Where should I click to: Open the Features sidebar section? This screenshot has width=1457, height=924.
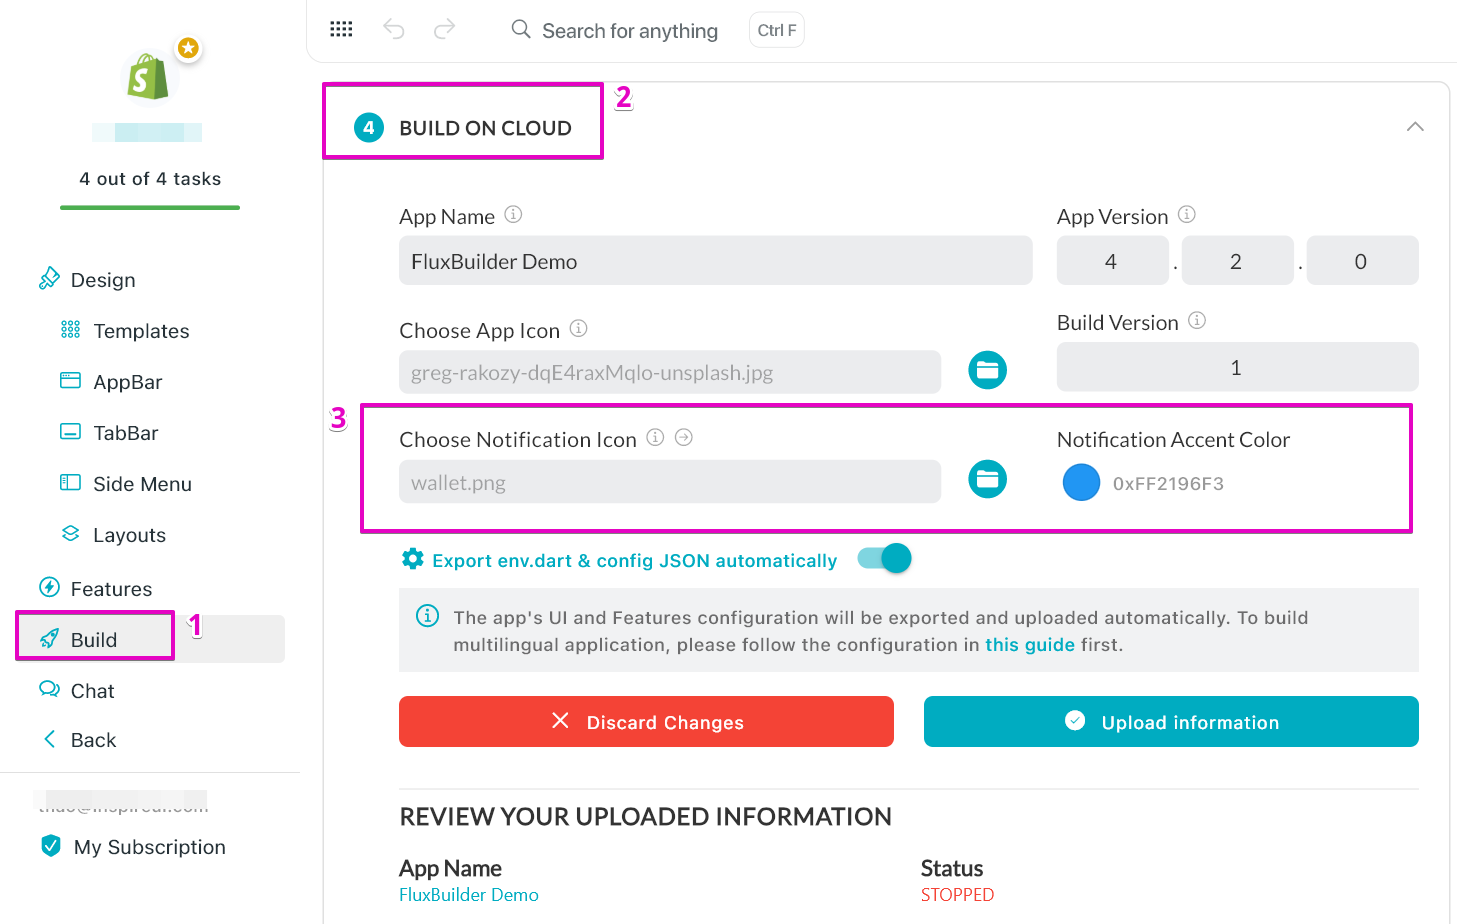(x=111, y=589)
